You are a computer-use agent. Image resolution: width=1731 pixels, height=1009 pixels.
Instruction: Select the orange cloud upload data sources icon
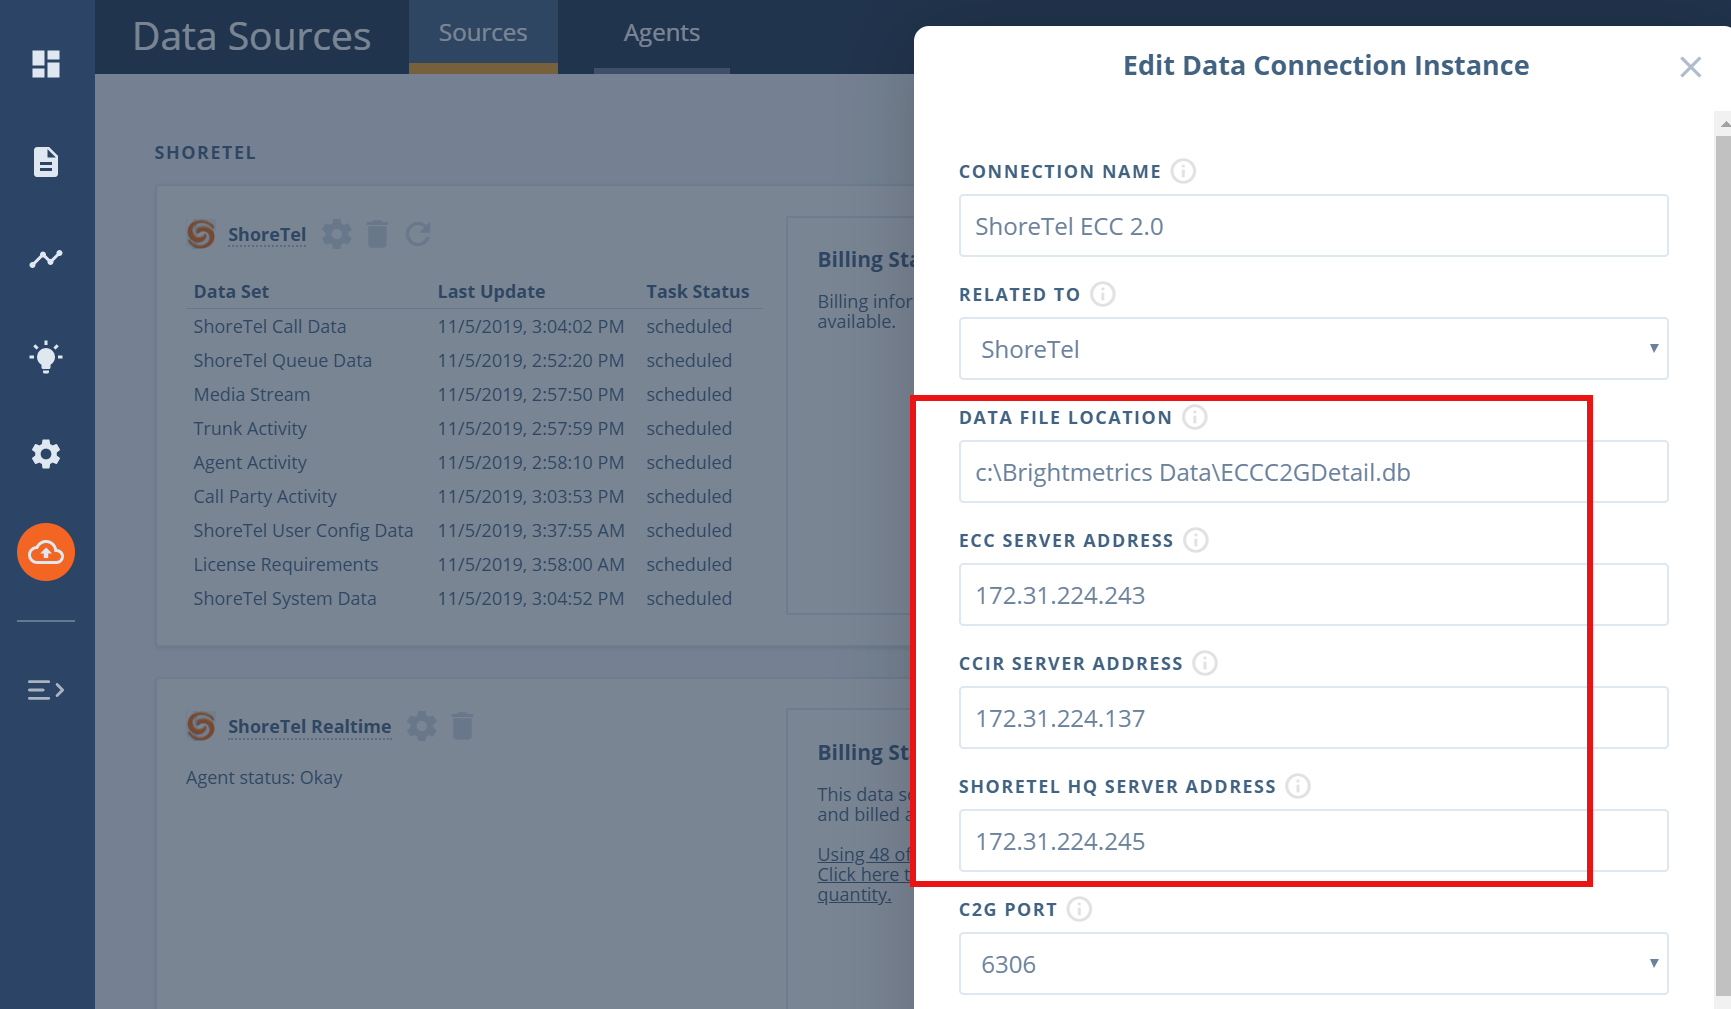point(46,552)
